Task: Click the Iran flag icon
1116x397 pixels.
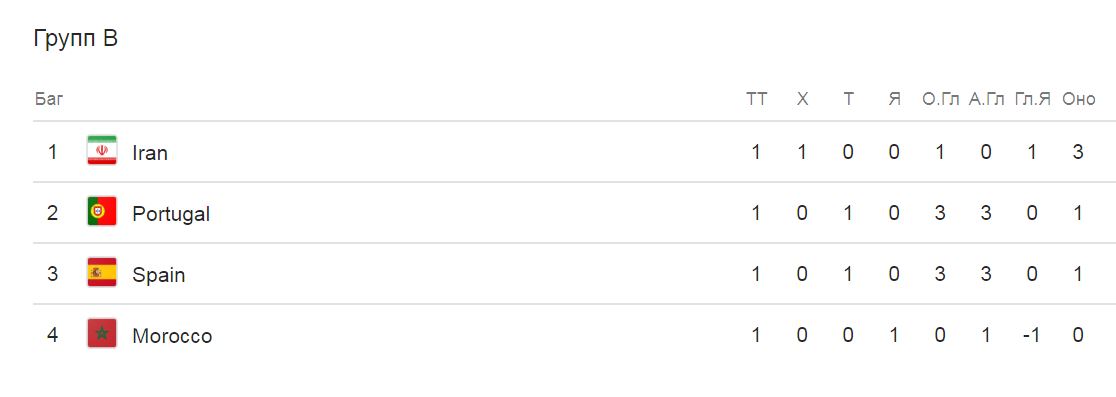Action: coord(102,151)
